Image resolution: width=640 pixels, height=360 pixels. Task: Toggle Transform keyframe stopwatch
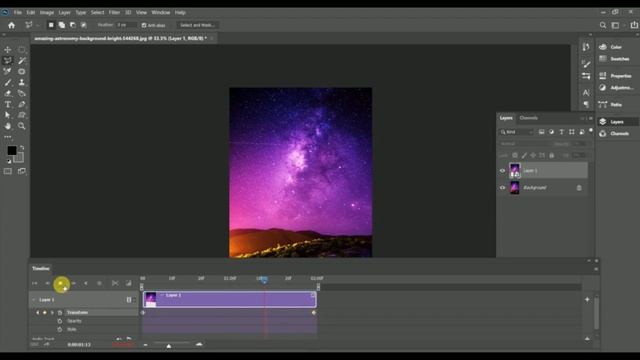pyautogui.click(x=60, y=313)
